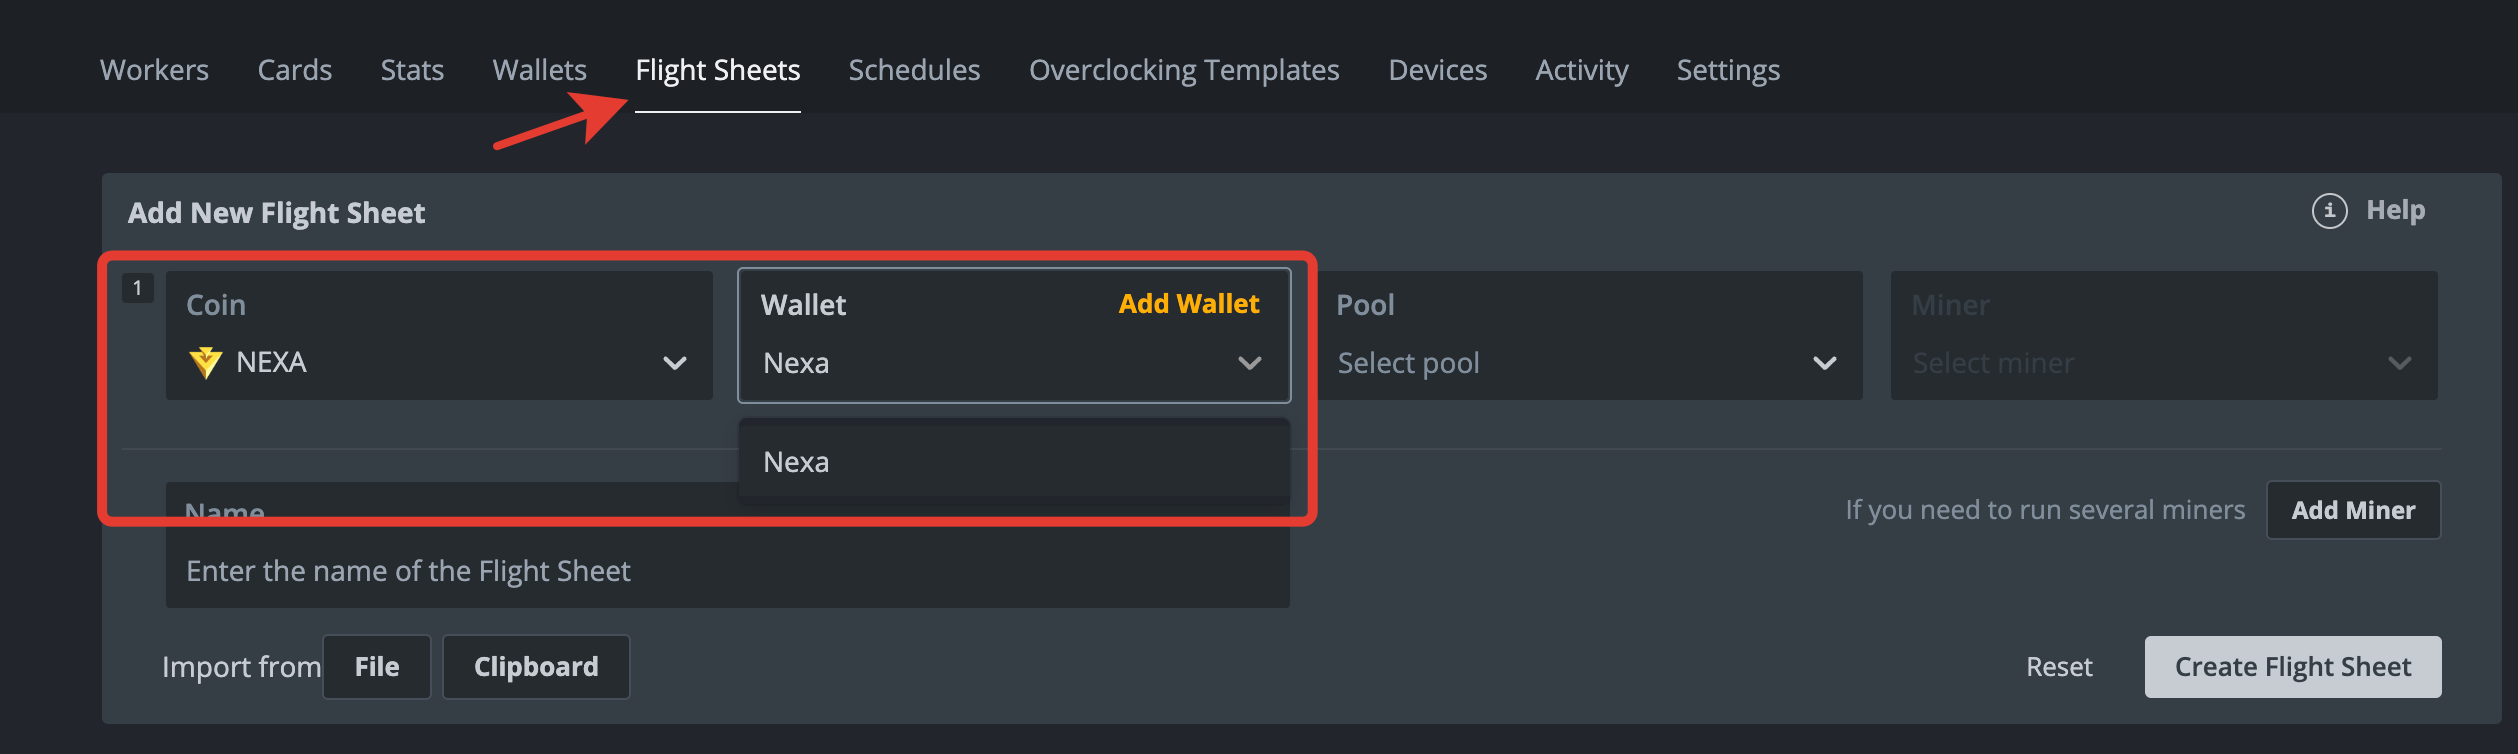Expand the Coin selection dropdown

coord(676,362)
